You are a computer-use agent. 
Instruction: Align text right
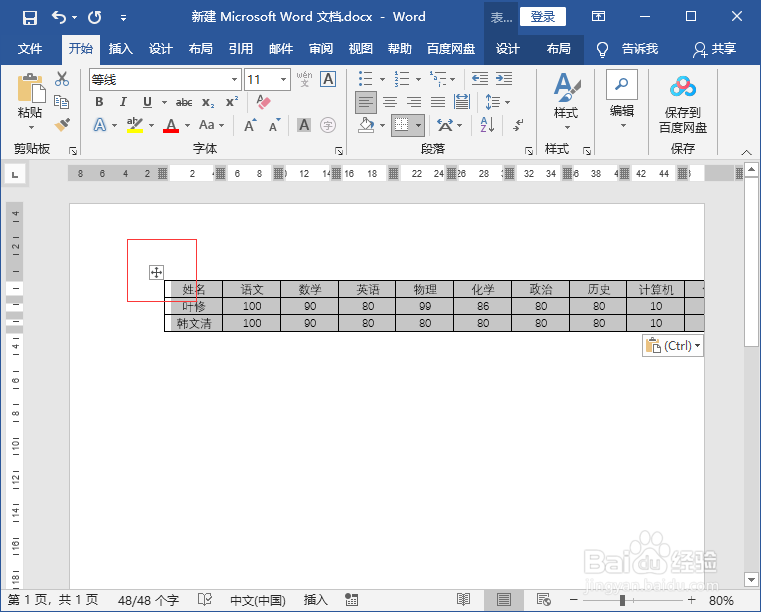(x=414, y=102)
